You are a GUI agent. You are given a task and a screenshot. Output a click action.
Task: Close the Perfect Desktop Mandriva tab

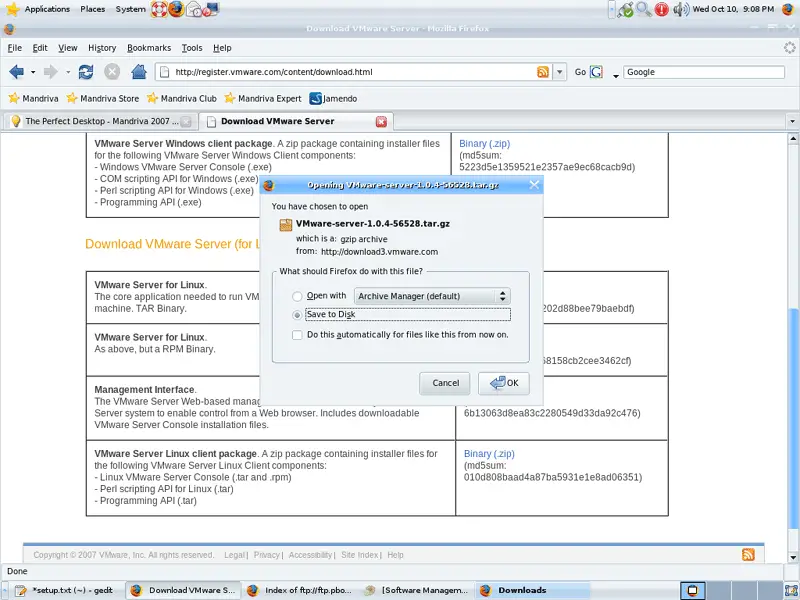point(186,121)
